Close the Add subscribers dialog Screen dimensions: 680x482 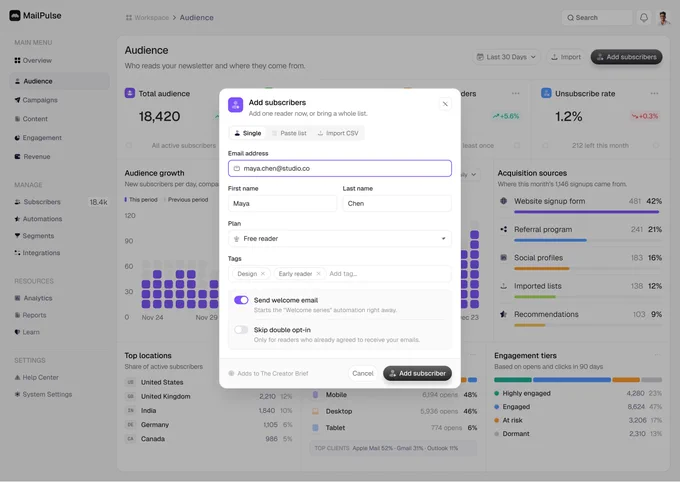[445, 104]
